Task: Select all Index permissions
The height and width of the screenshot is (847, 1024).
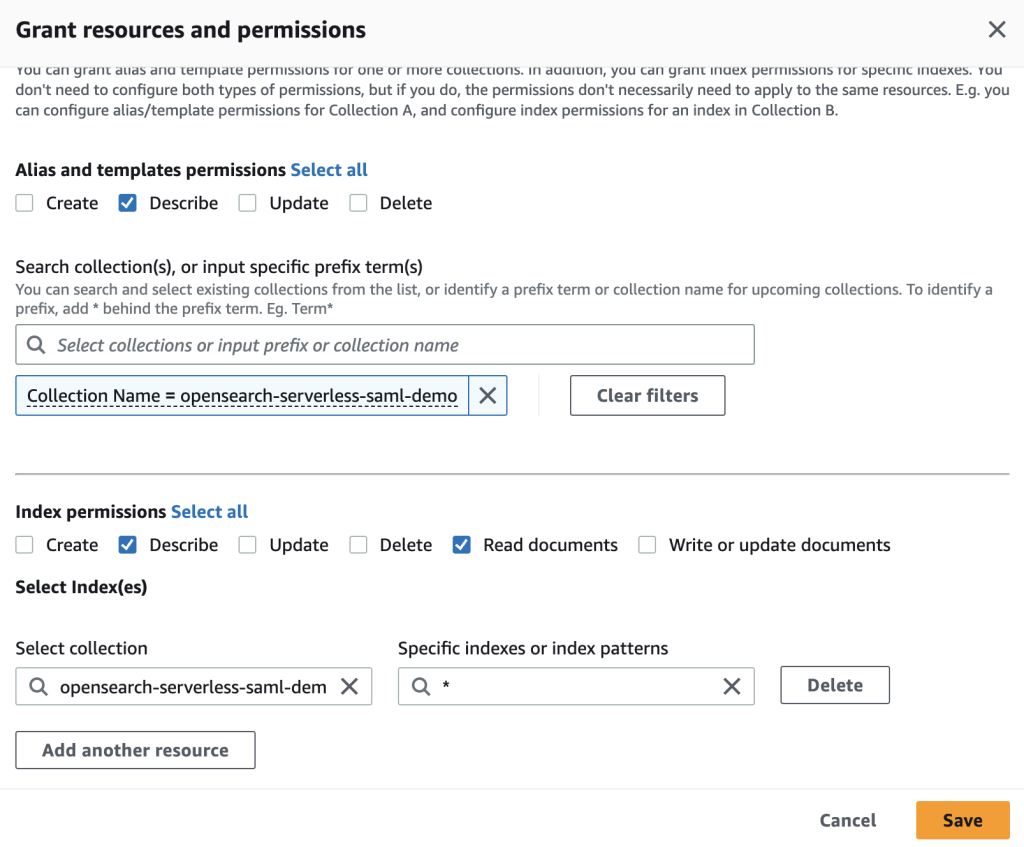Action: pos(209,512)
